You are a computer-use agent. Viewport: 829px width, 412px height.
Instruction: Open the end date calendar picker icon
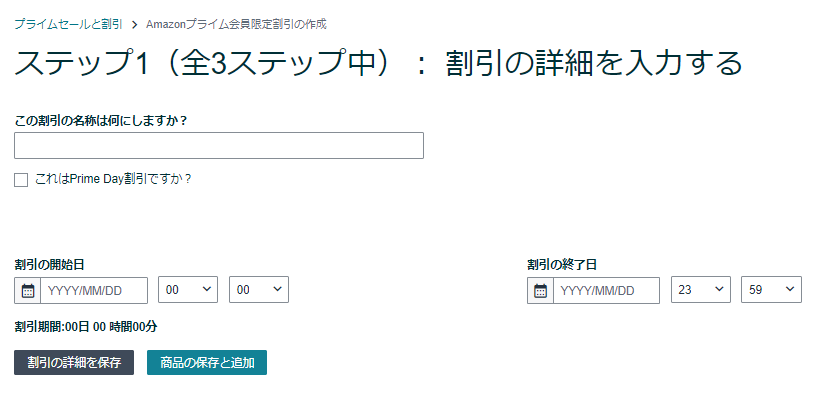[x=540, y=291]
